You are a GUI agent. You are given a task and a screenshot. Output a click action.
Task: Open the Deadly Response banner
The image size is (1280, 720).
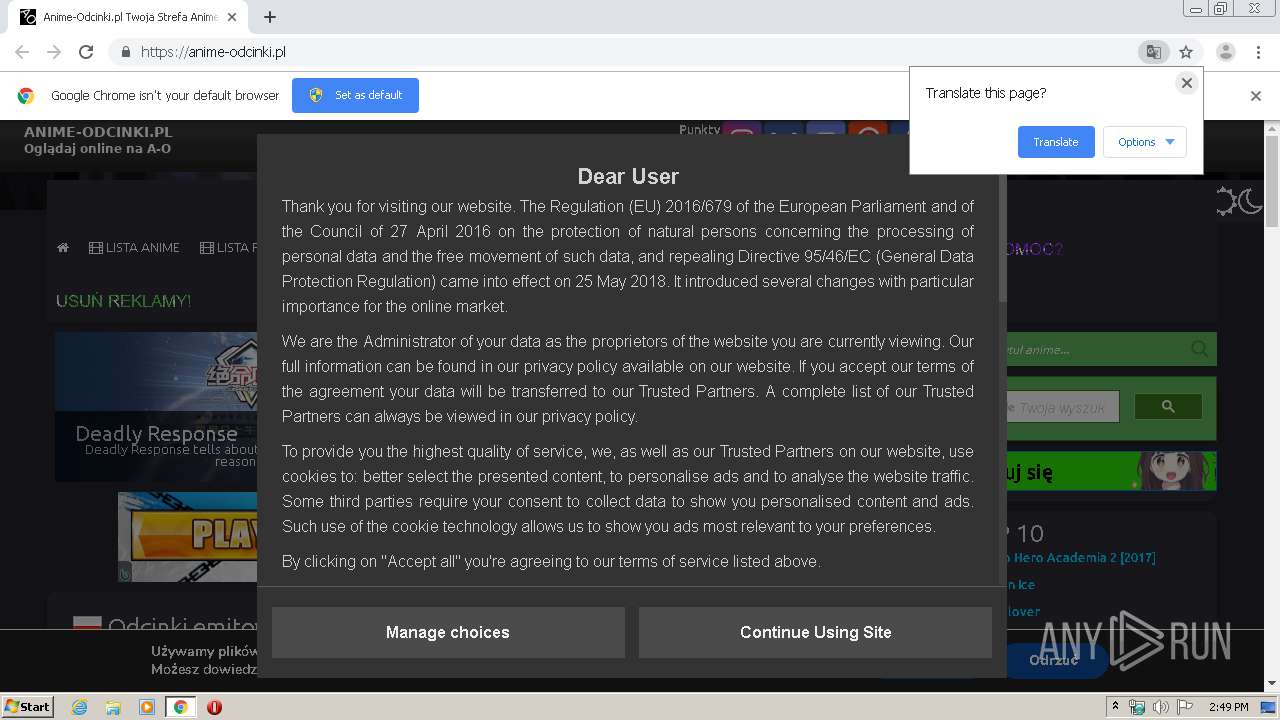[156, 407]
